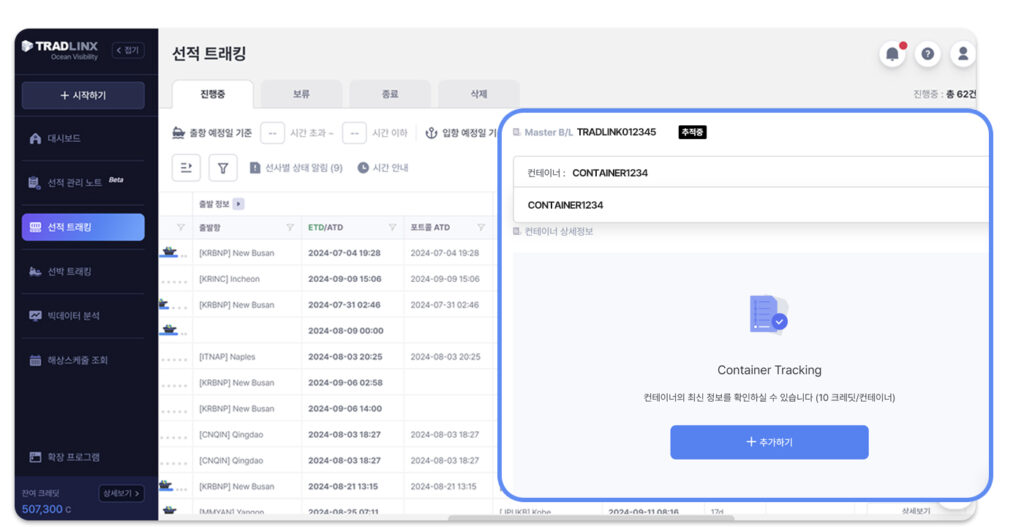Open filter on ETD/ATD column header
Viewport: 1024px width, 527px height.
392,227
